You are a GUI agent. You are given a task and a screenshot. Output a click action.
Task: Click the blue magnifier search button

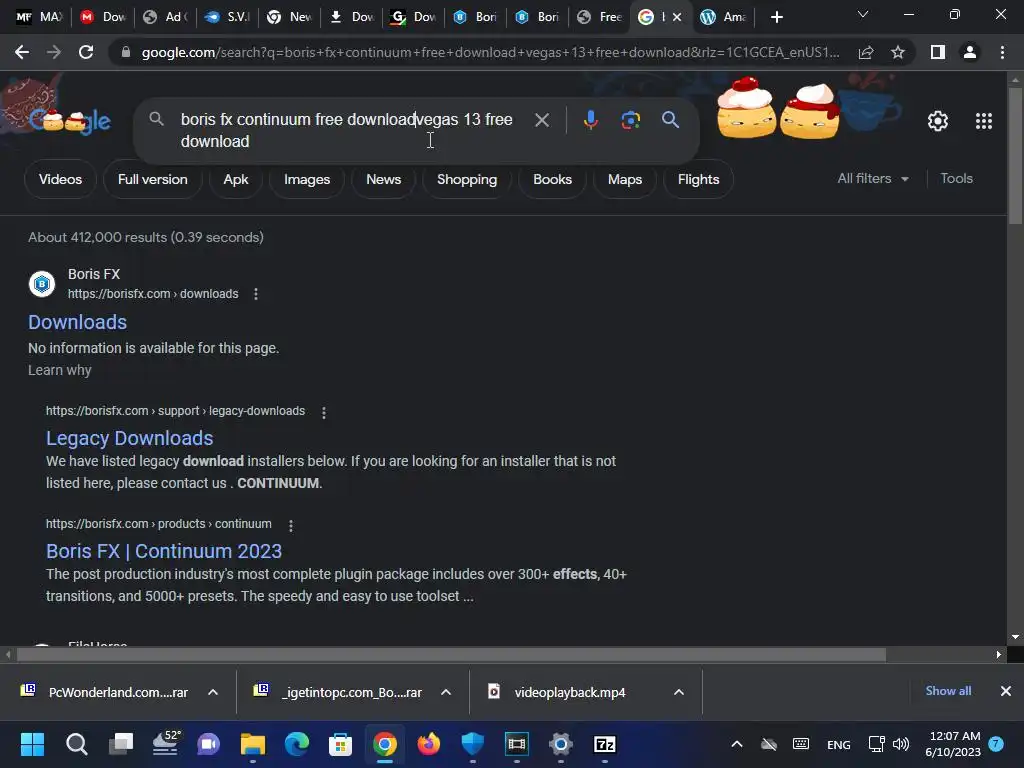670,120
